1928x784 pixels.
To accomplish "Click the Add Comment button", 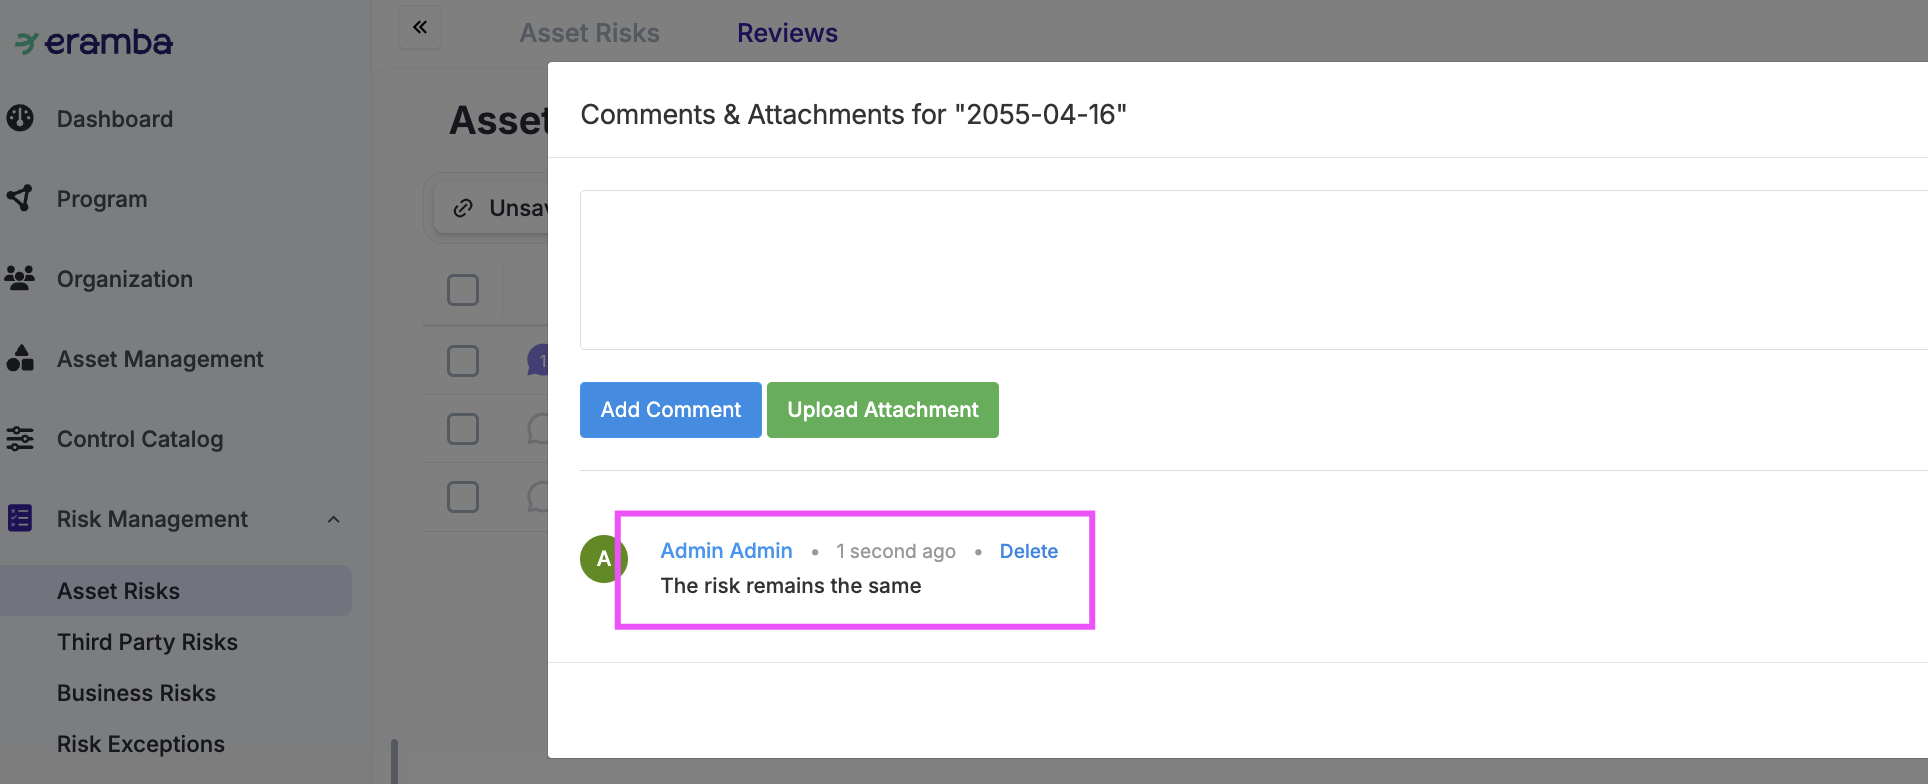I will 670,410.
